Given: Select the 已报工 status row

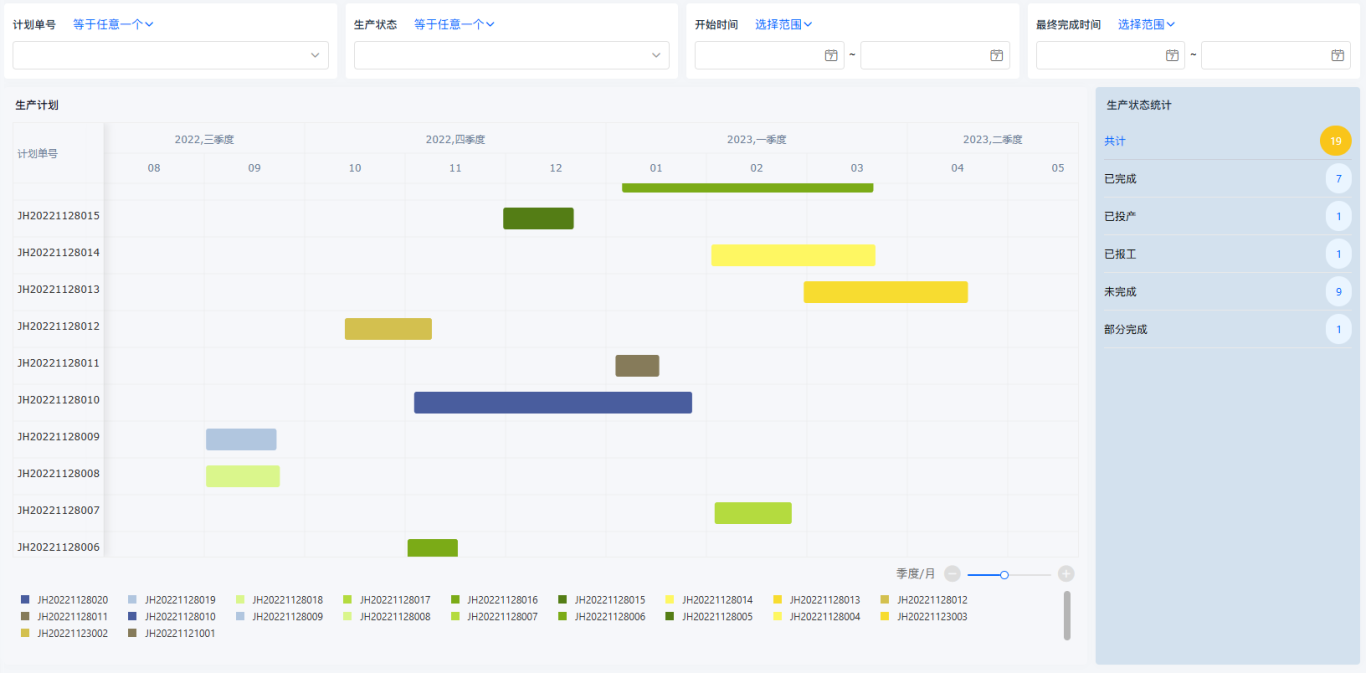Looking at the screenshot, I should (x=1227, y=254).
